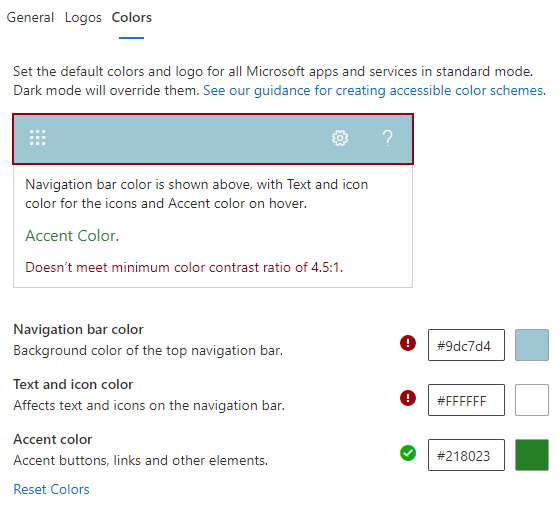559x513 pixels.
Task: Click the Text and icon color hex field
Action: click(x=466, y=400)
